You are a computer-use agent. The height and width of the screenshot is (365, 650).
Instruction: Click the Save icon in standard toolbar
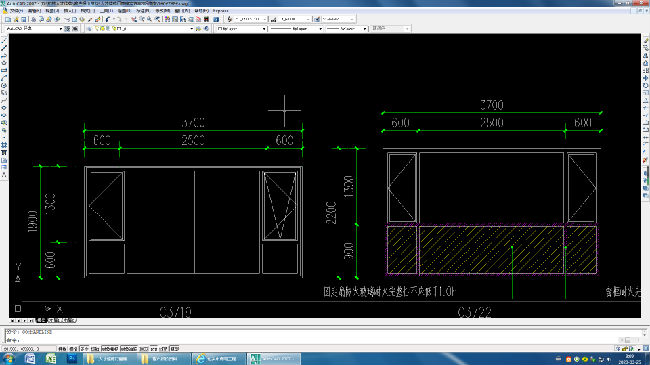pos(24,19)
